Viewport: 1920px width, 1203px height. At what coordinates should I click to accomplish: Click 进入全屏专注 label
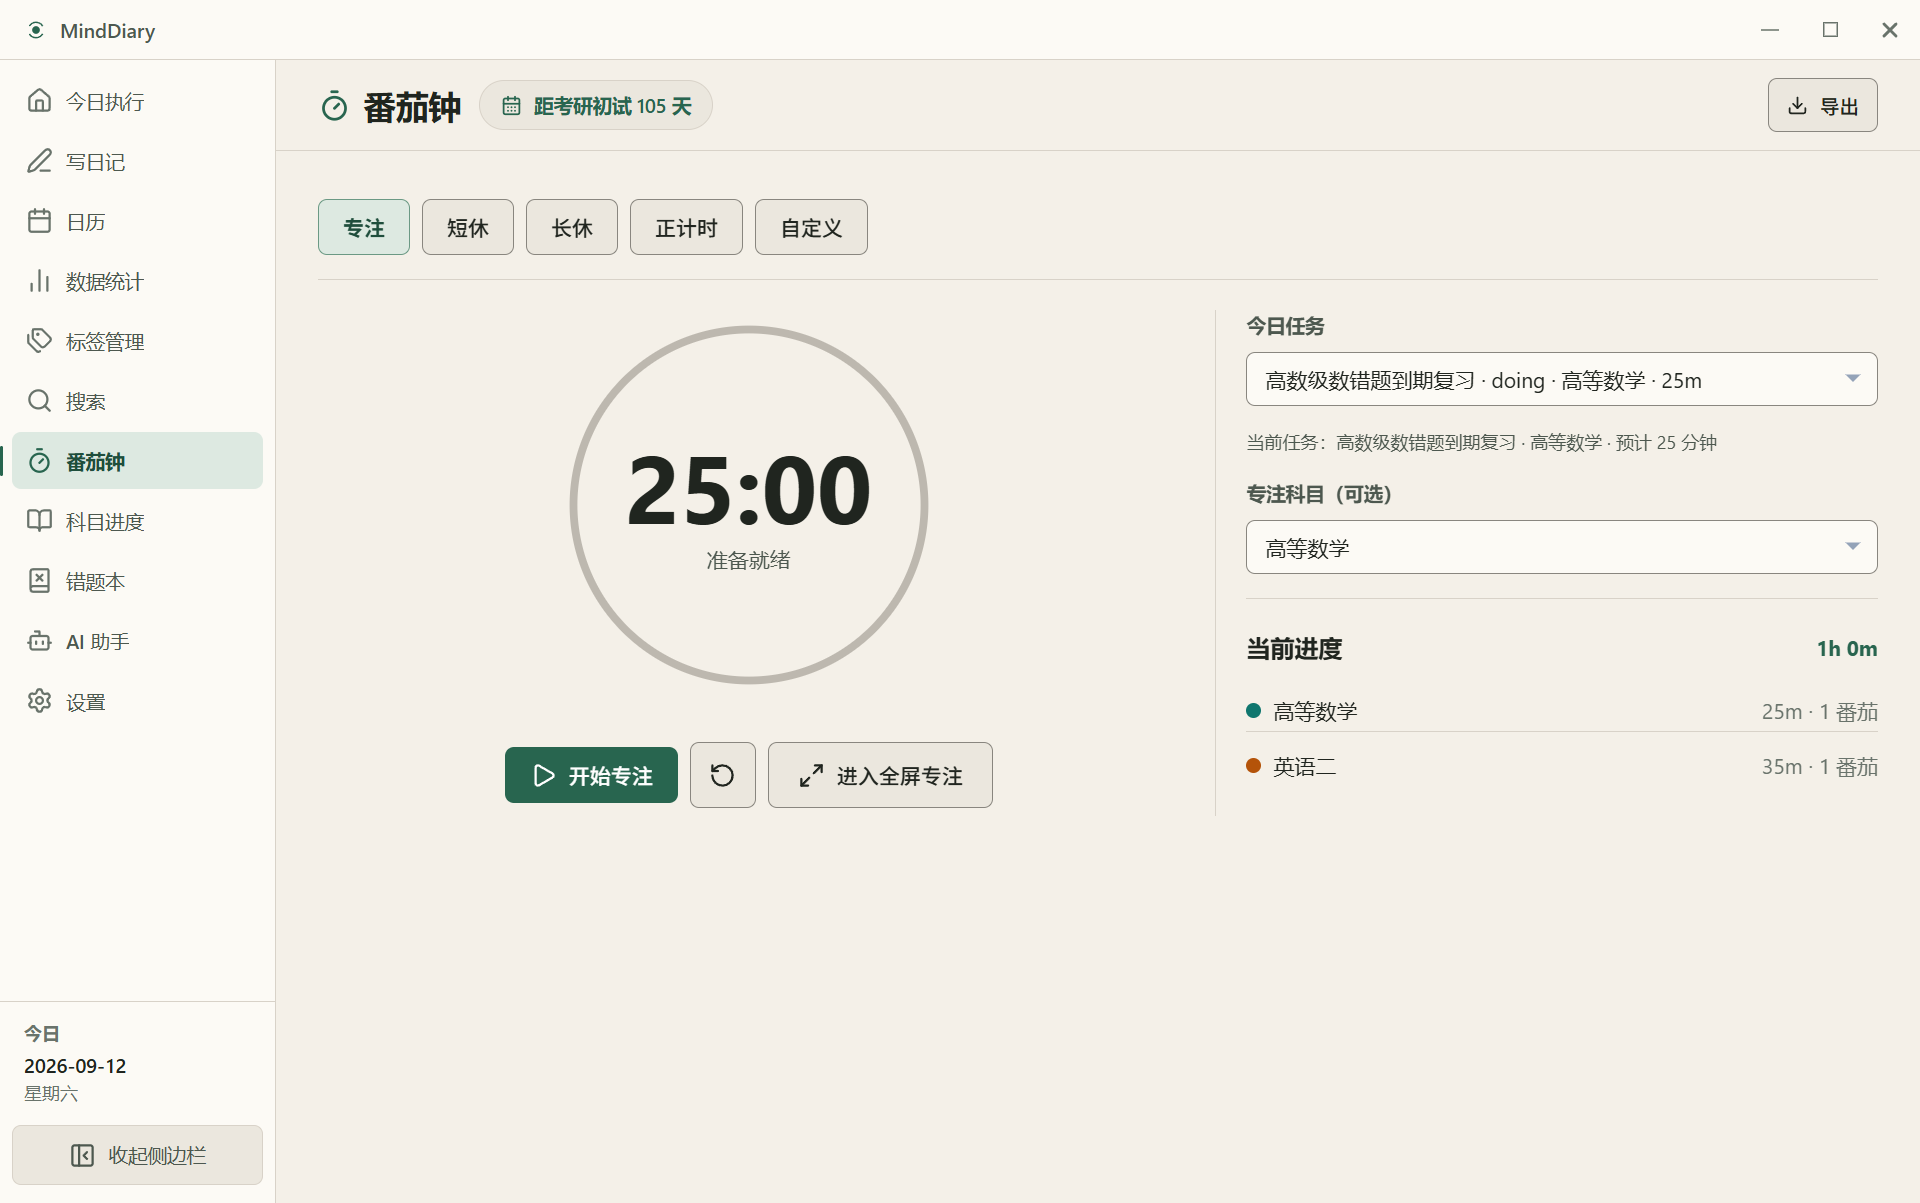(899, 776)
